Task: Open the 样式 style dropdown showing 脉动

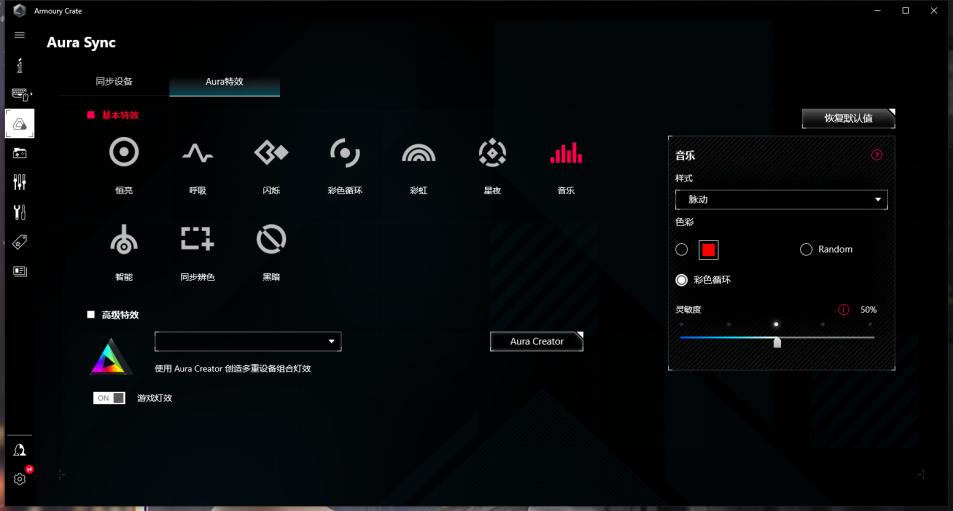Action: pyautogui.click(x=781, y=199)
